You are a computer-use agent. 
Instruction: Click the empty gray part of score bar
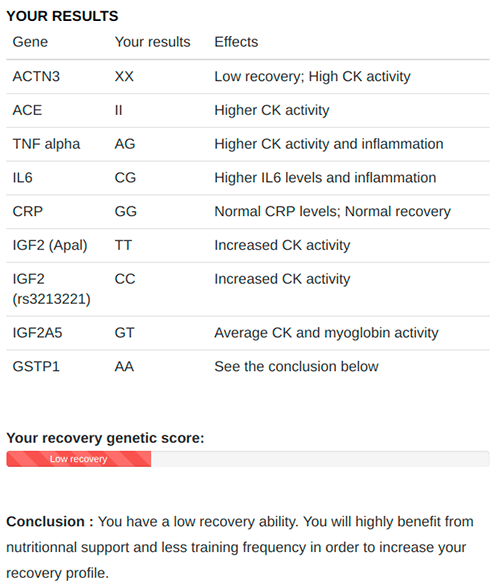click(320, 459)
